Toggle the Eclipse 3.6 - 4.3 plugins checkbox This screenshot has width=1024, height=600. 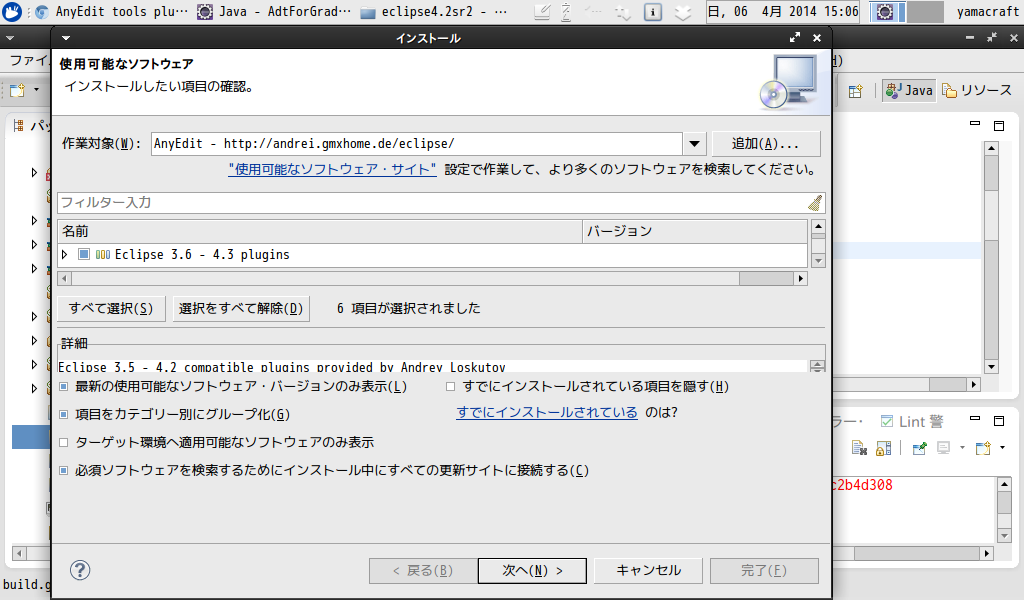tap(84, 254)
